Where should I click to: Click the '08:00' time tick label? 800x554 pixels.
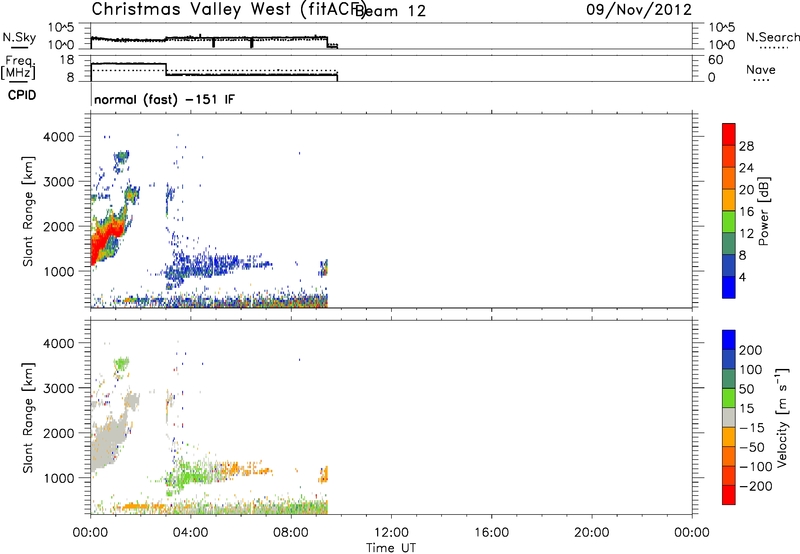tap(291, 533)
